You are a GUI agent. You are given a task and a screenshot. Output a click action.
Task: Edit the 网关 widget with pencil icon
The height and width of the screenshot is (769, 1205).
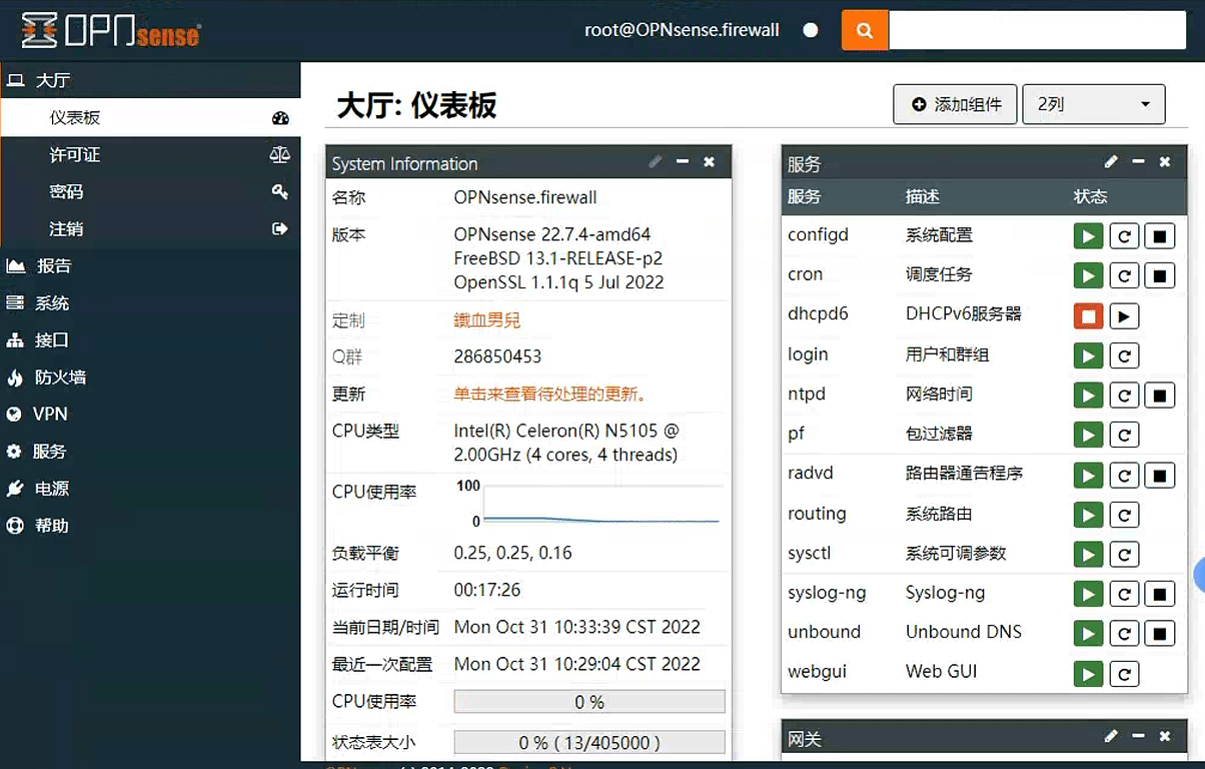tap(1111, 737)
